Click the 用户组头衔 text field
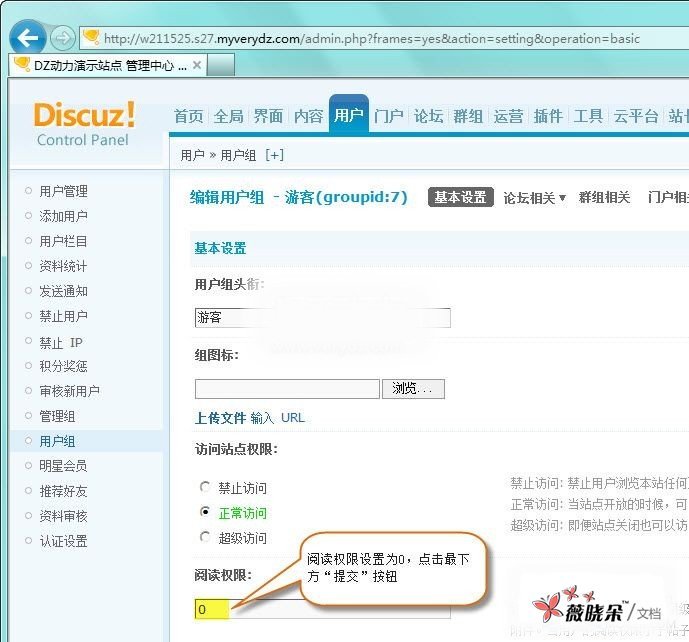The width and height of the screenshot is (689, 642). tap(322, 318)
